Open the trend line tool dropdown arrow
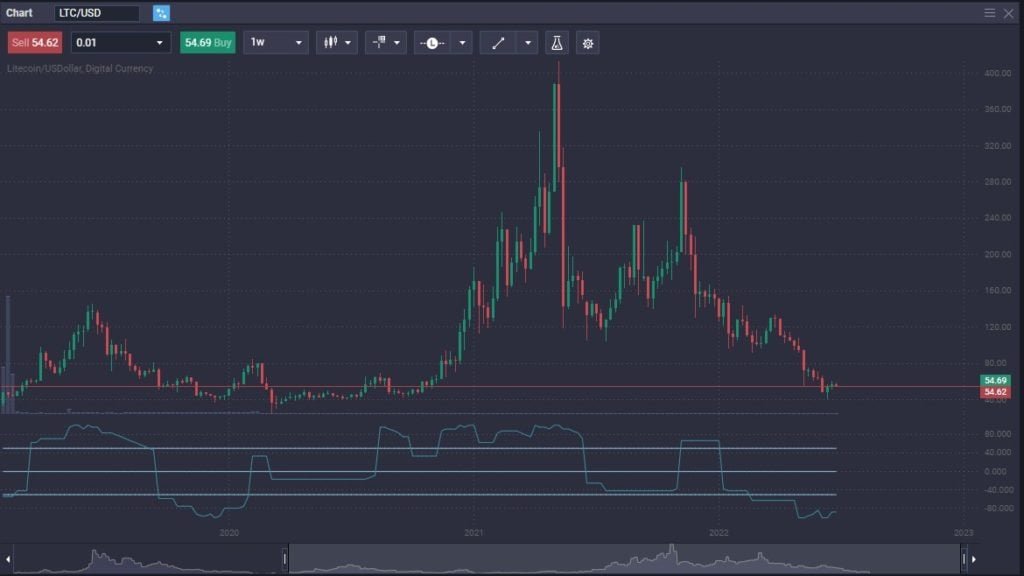The image size is (1024, 576). (528, 42)
